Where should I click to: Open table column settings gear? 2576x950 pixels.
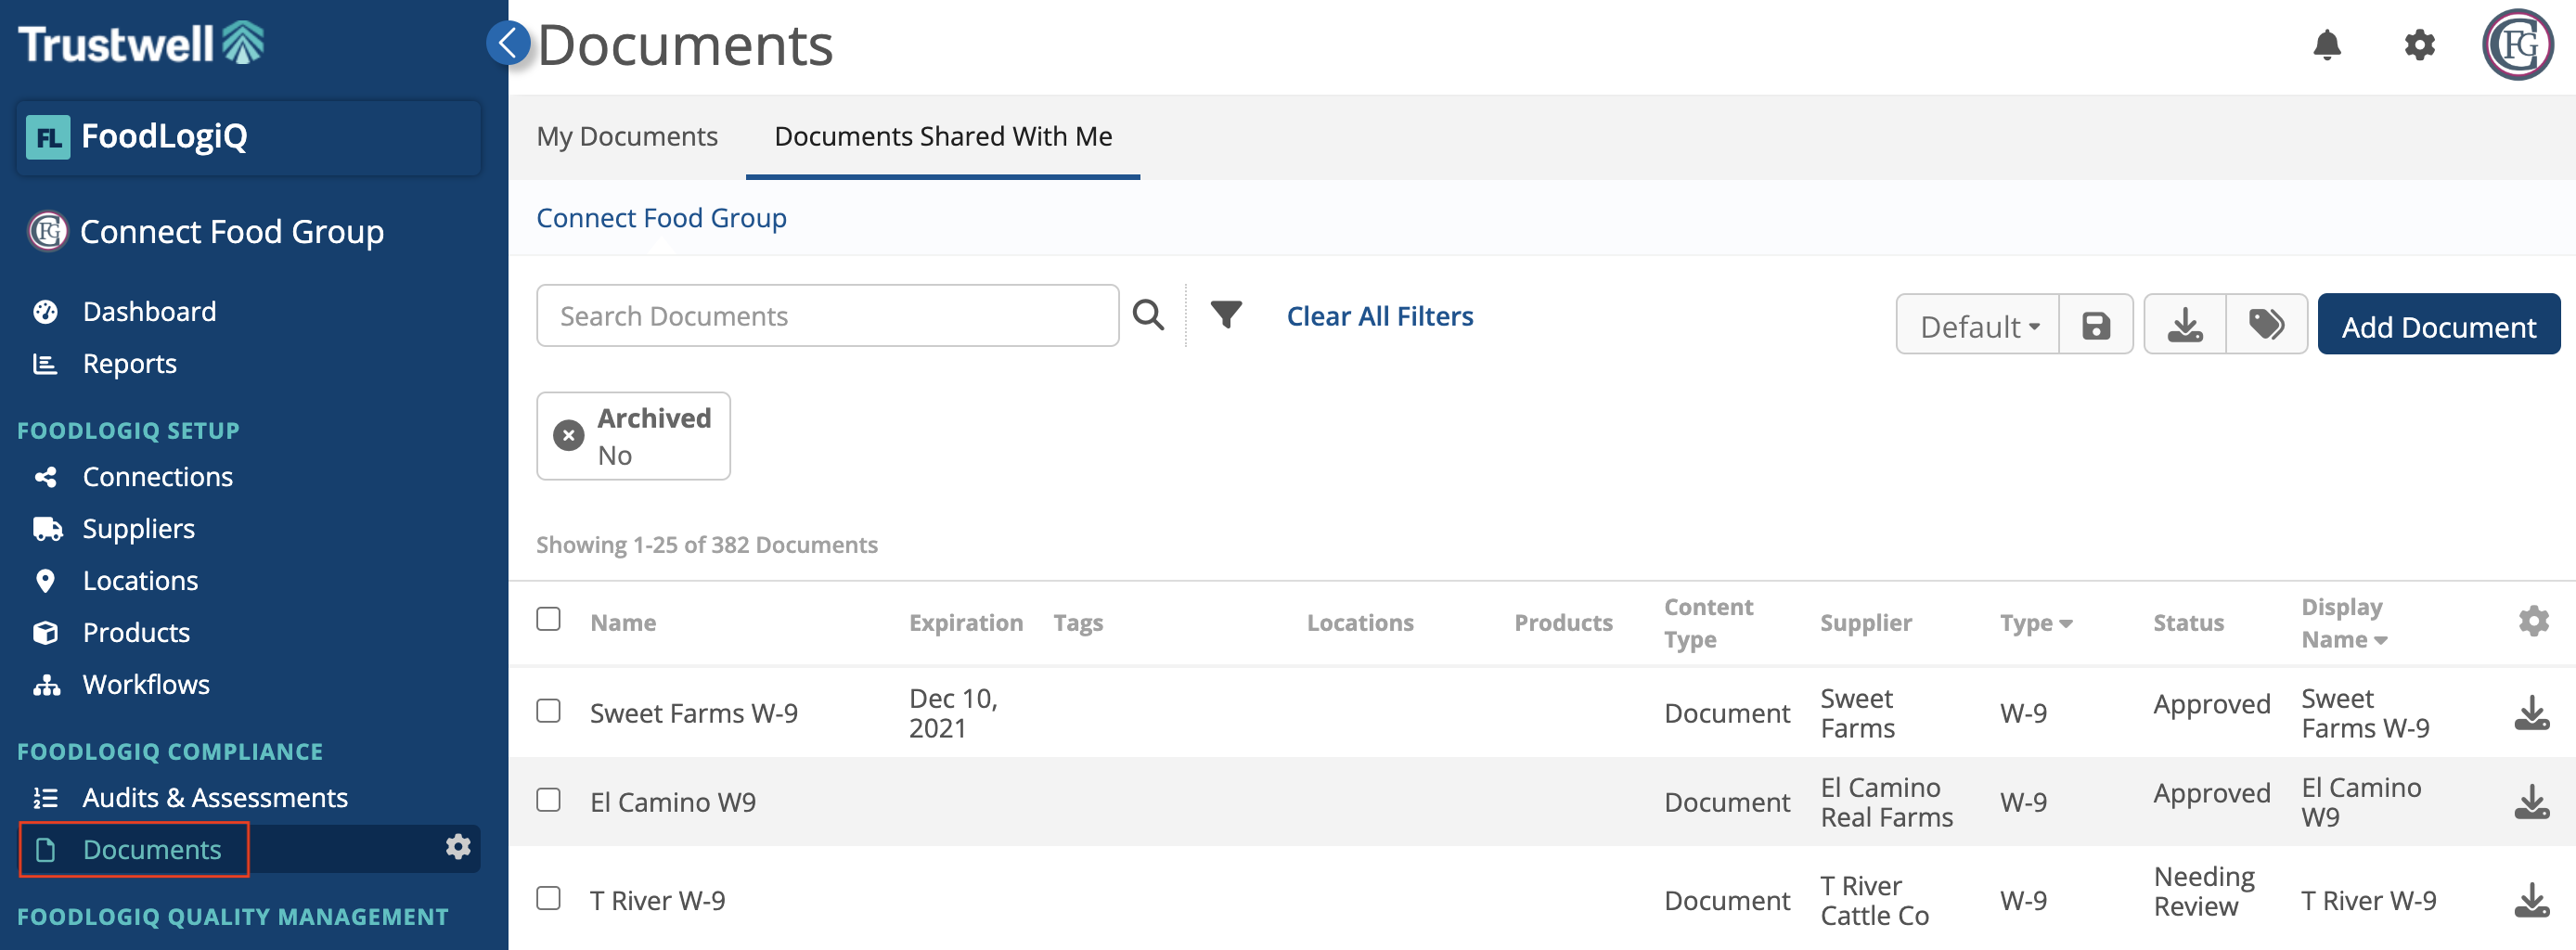(x=2533, y=621)
